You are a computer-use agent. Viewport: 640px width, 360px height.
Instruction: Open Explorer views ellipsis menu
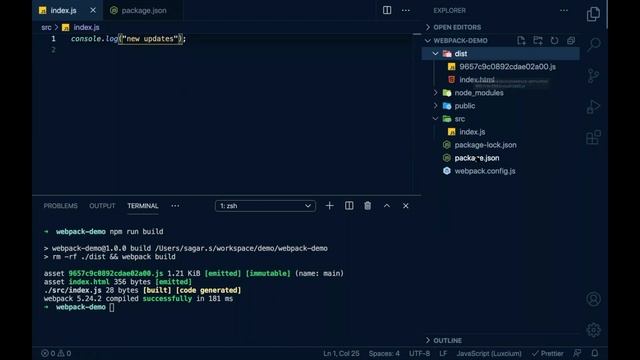pos(564,10)
